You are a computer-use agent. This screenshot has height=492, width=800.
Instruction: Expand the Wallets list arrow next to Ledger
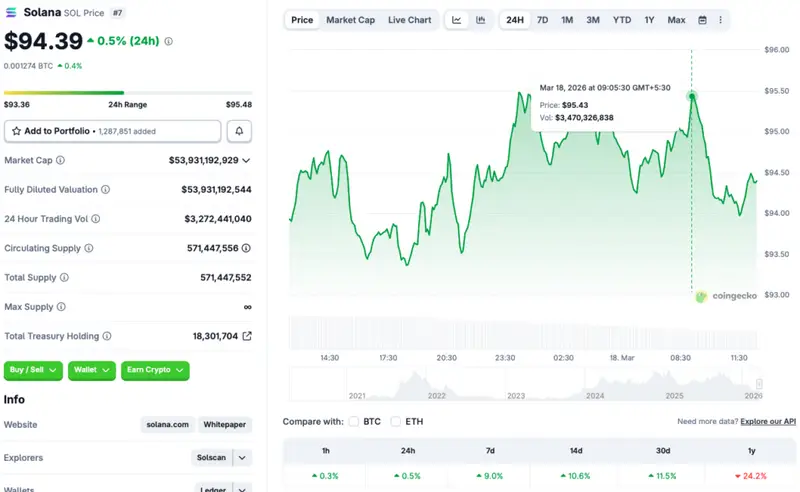(x=242, y=489)
